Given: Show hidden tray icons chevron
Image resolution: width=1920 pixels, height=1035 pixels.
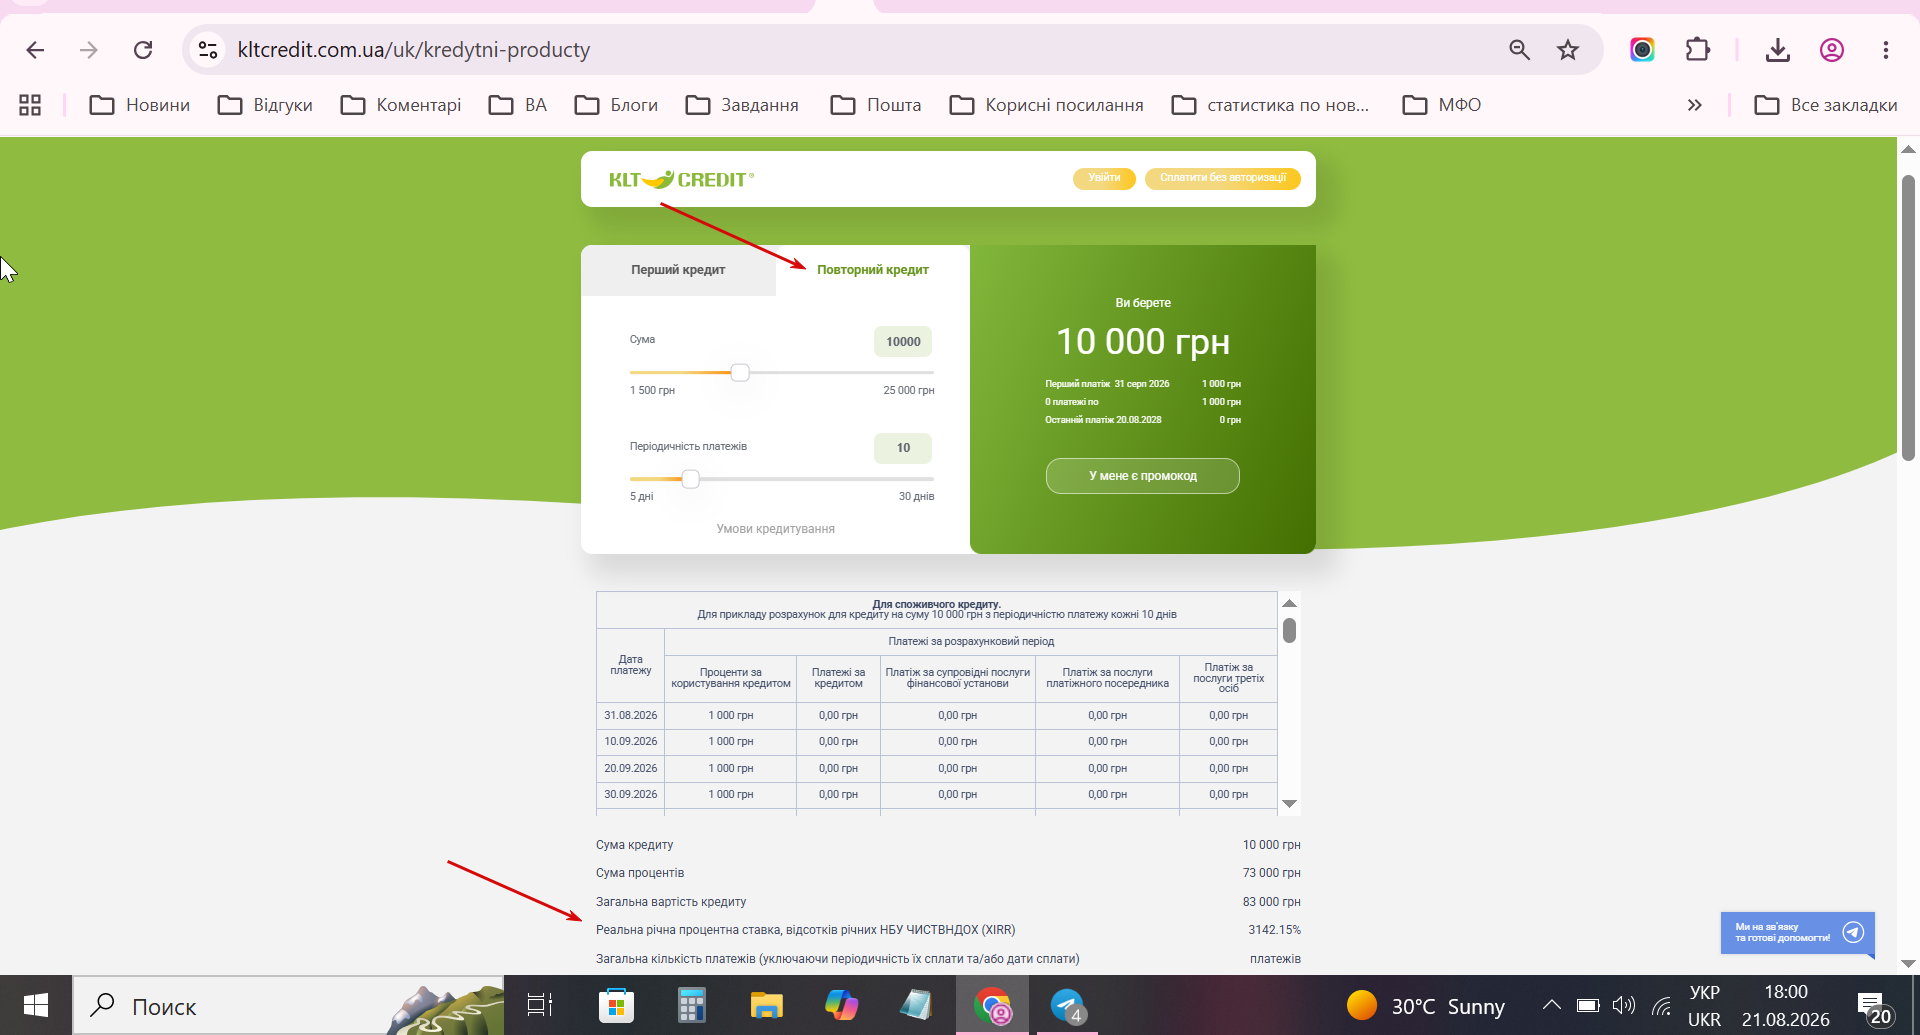Looking at the screenshot, I should pyautogui.click(x=1551, y=1005).
